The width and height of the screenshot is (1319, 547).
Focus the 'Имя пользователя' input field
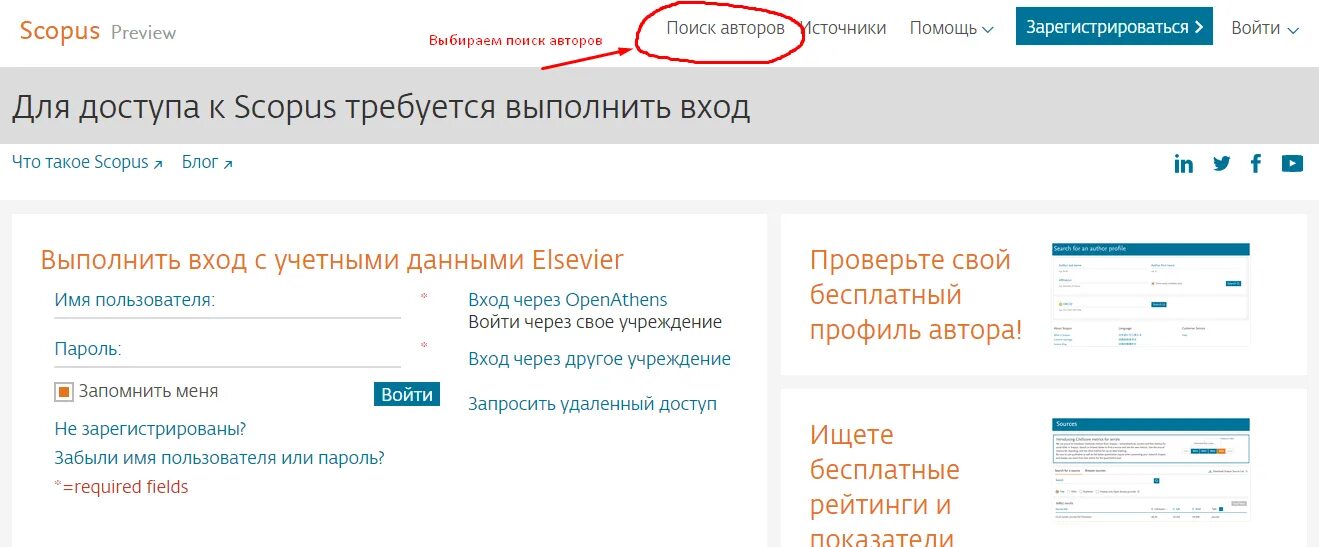point(227,300)
